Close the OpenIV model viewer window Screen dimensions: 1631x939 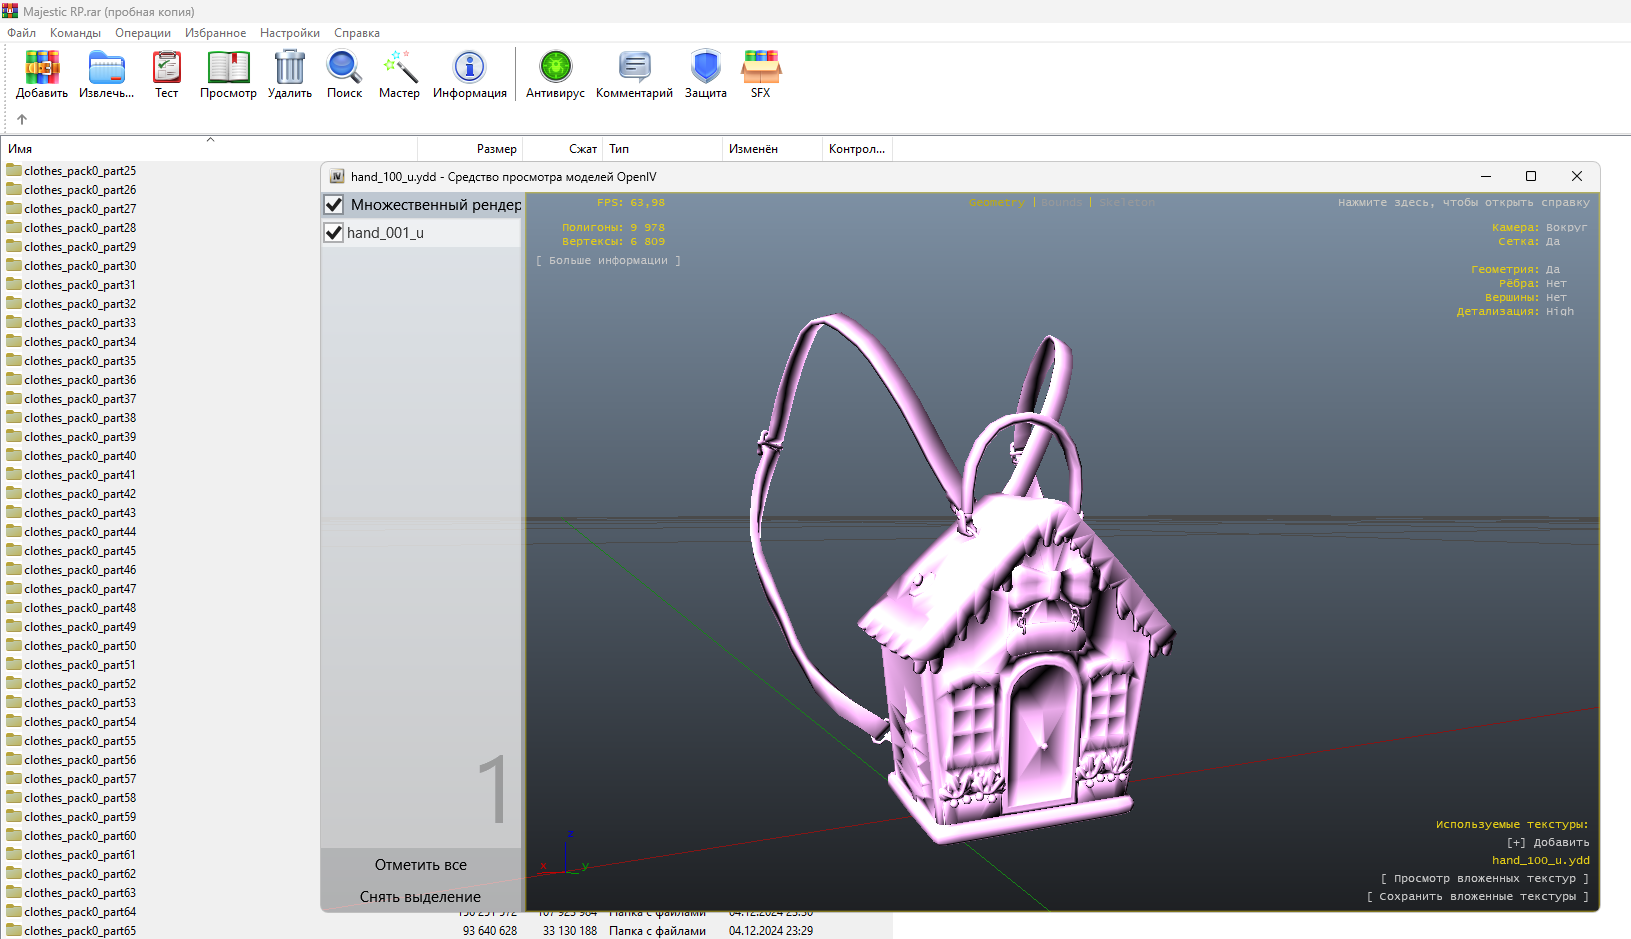point(1577,176)
